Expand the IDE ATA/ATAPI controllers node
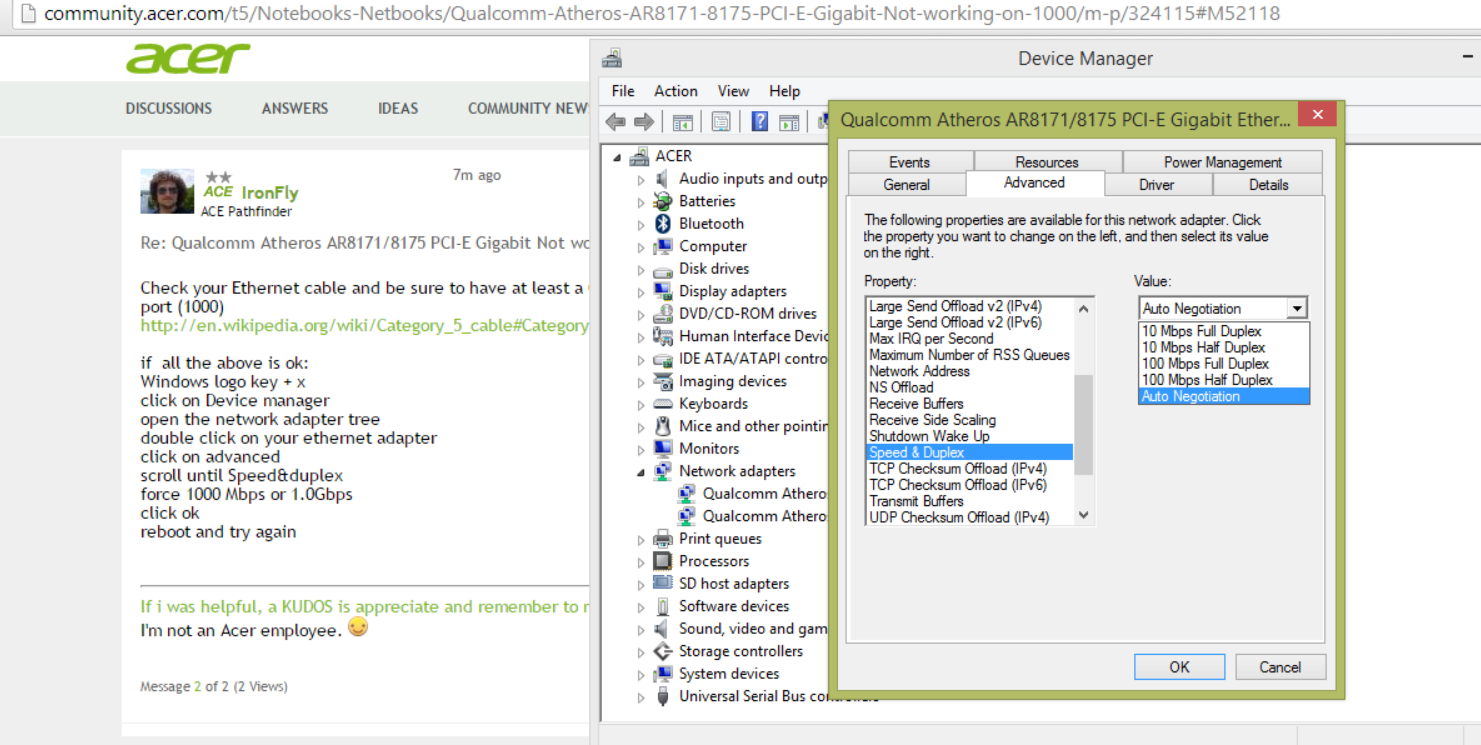Viewport: 1481px width, 745px height. (x=641, y=359)
